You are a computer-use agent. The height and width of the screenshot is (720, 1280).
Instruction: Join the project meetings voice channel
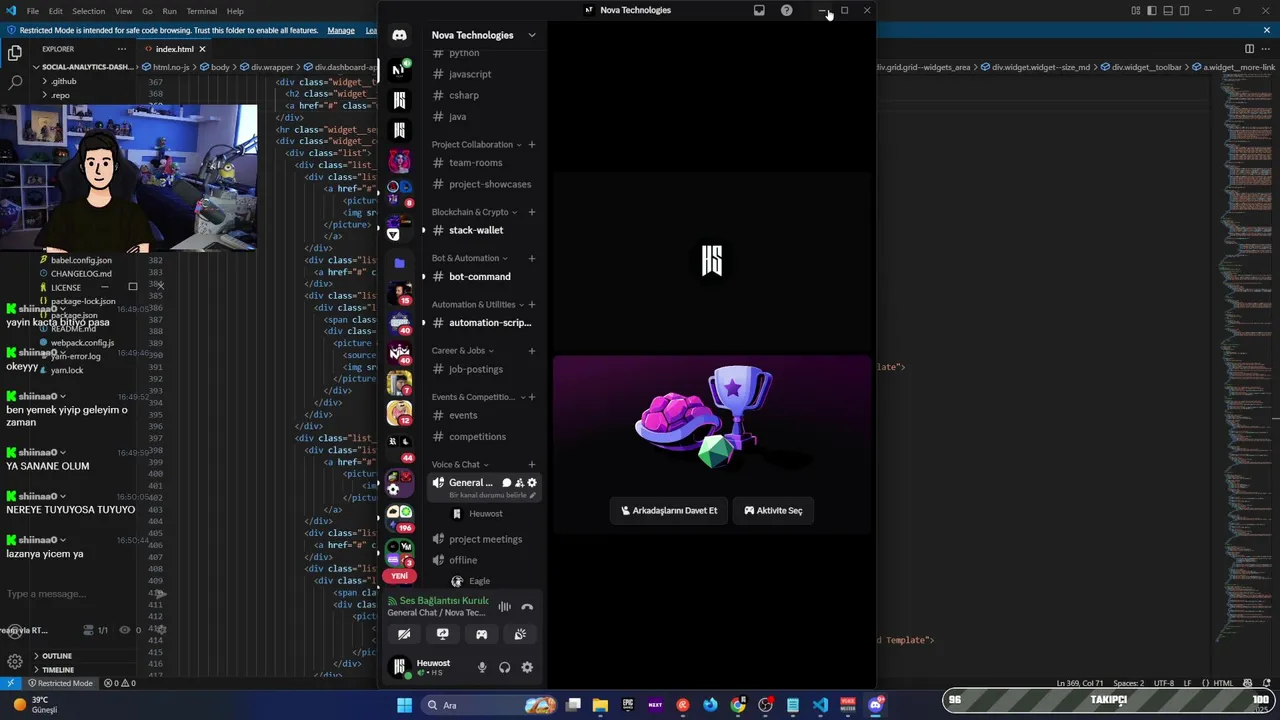485,539
